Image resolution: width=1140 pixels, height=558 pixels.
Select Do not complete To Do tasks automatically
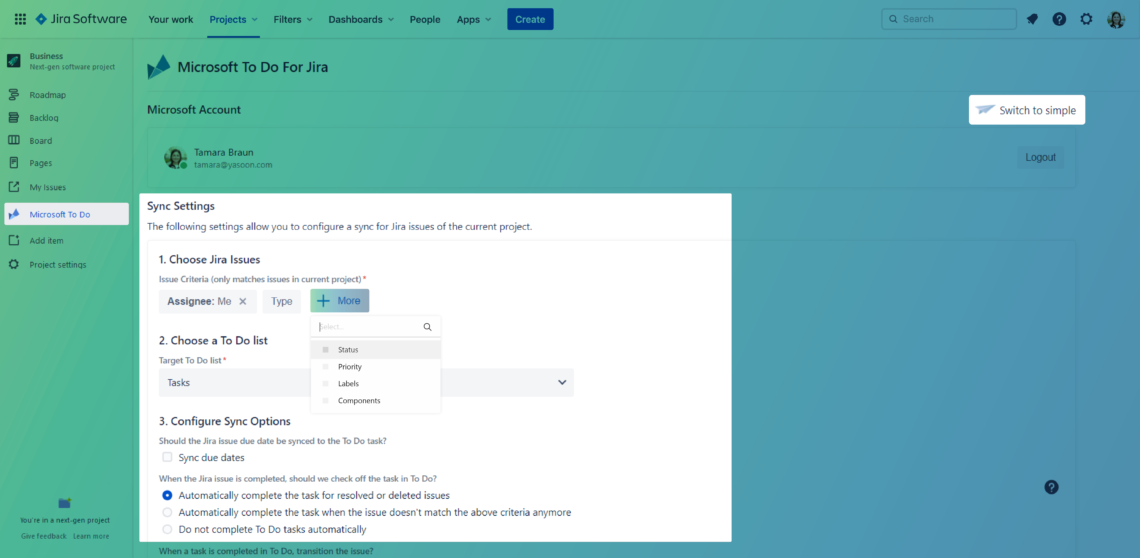[x=167, y=530]
